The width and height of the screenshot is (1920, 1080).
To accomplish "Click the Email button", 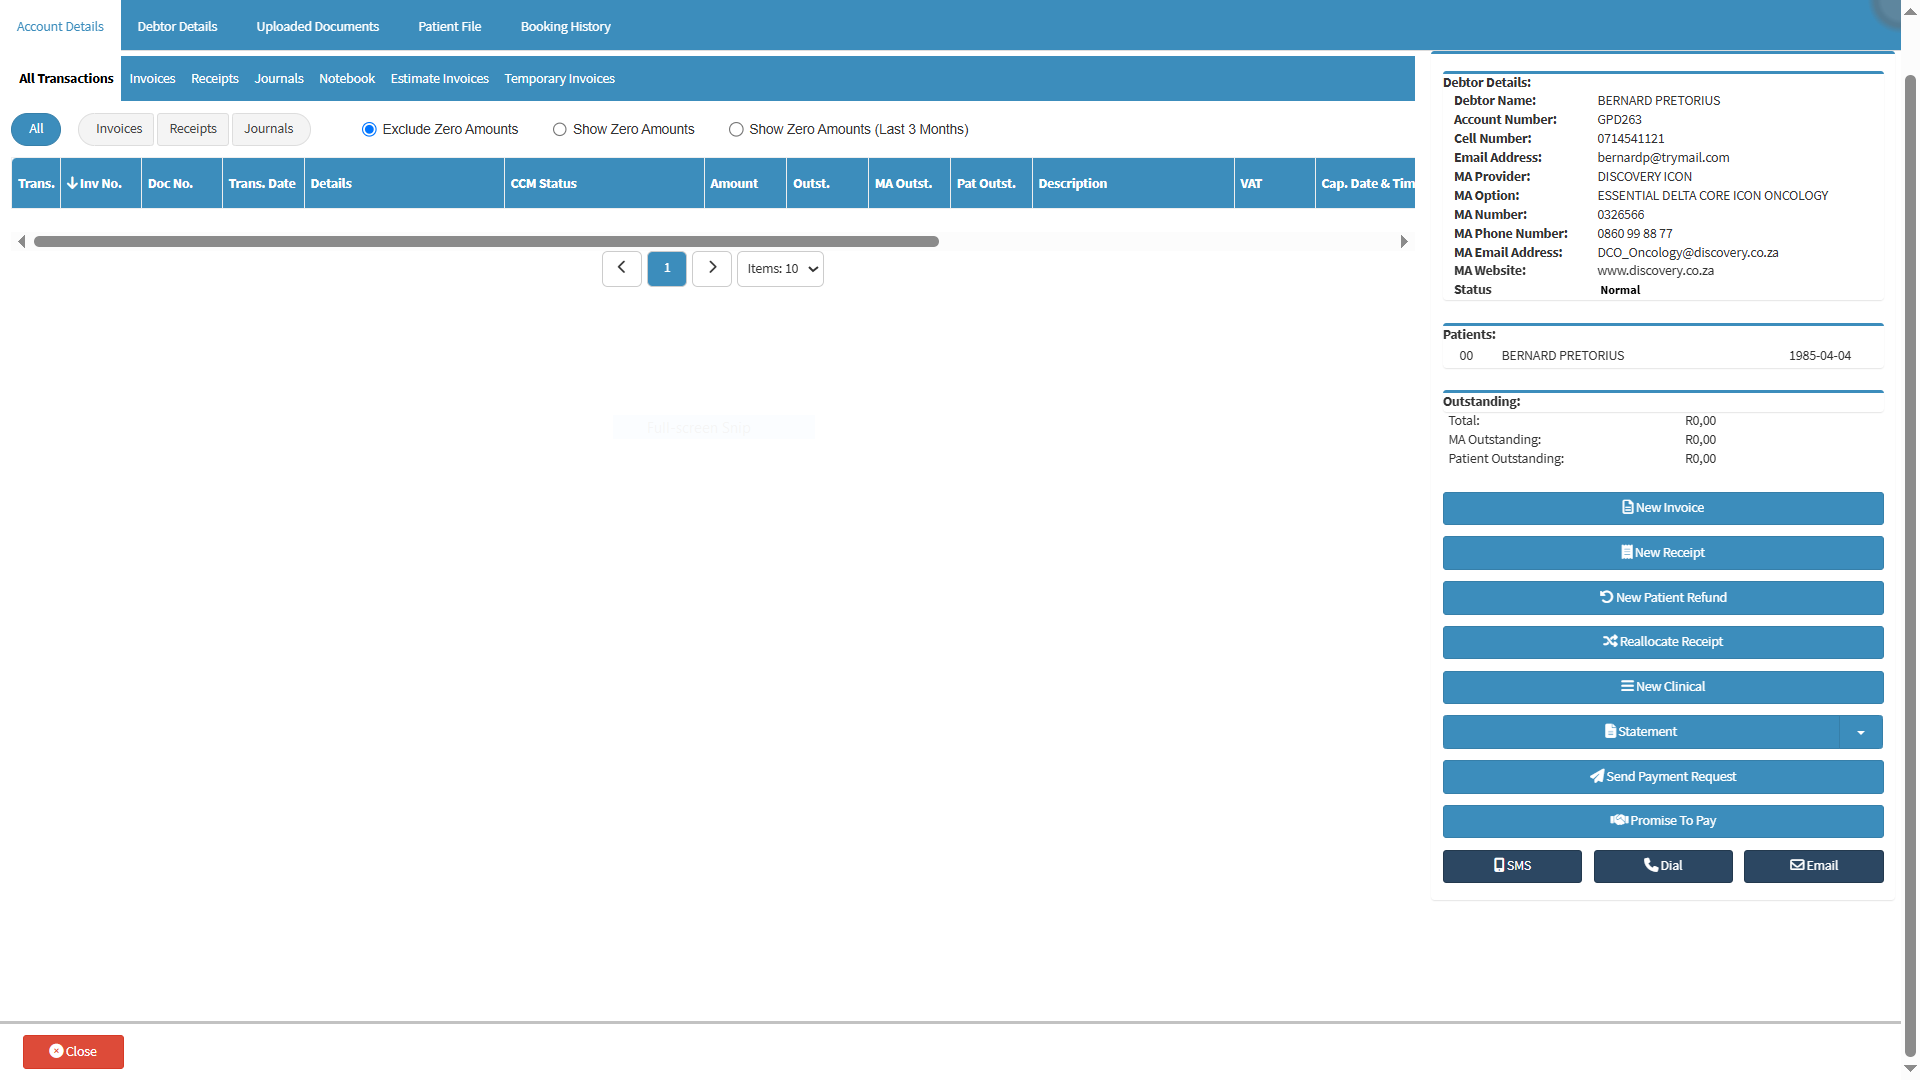I will pyautogui.click(x=1813, y=866).
